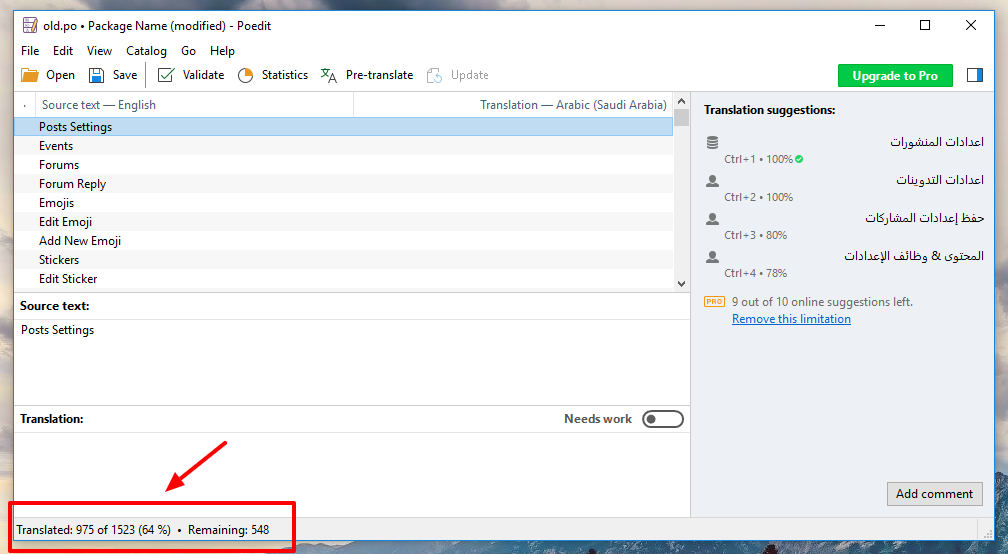Screen dimensions: 1008x554
Task: Click the Update catalog icon
Action: tap(435, 75)
